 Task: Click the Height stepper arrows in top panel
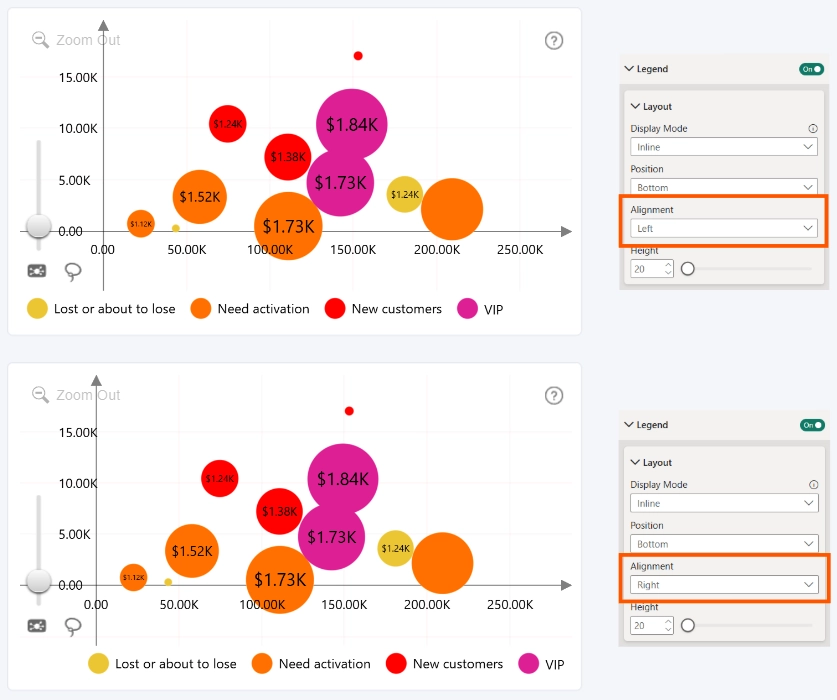(x=668, y=269)
